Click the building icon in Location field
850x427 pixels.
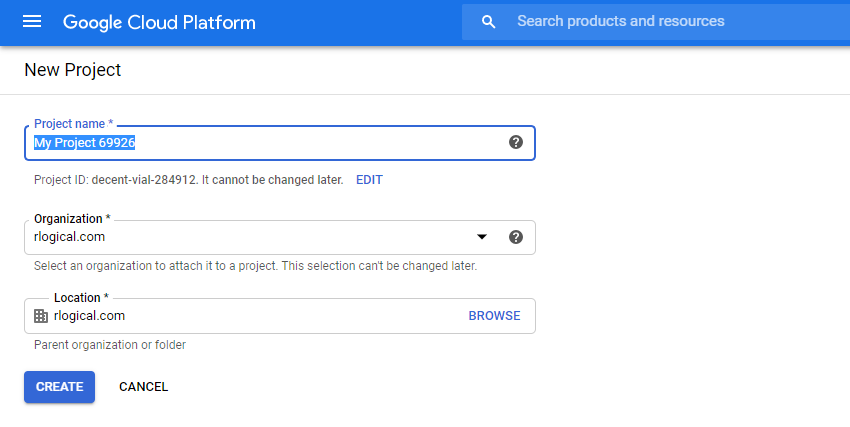[x=41, y=316]
